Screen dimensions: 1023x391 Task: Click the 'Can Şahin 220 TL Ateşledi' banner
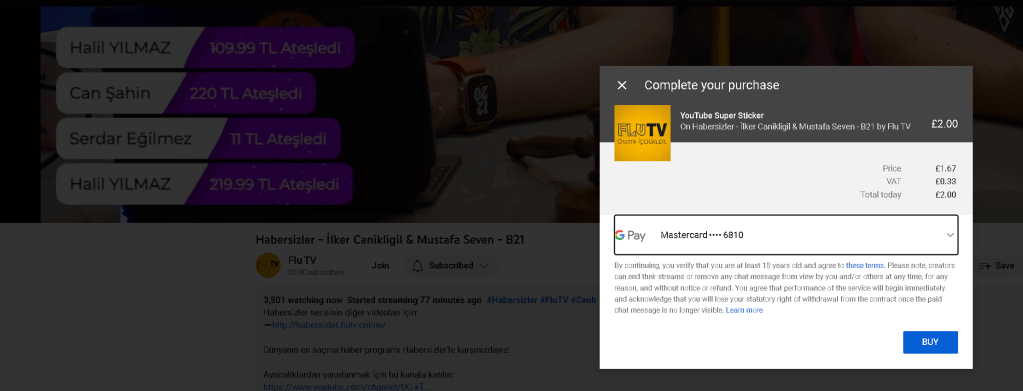click(186, 93)
